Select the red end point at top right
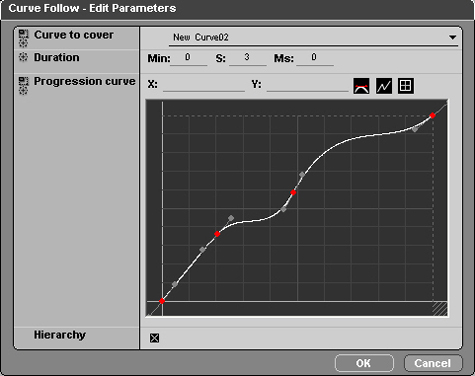This screenshot has height=376, width=475. point(432,116)
